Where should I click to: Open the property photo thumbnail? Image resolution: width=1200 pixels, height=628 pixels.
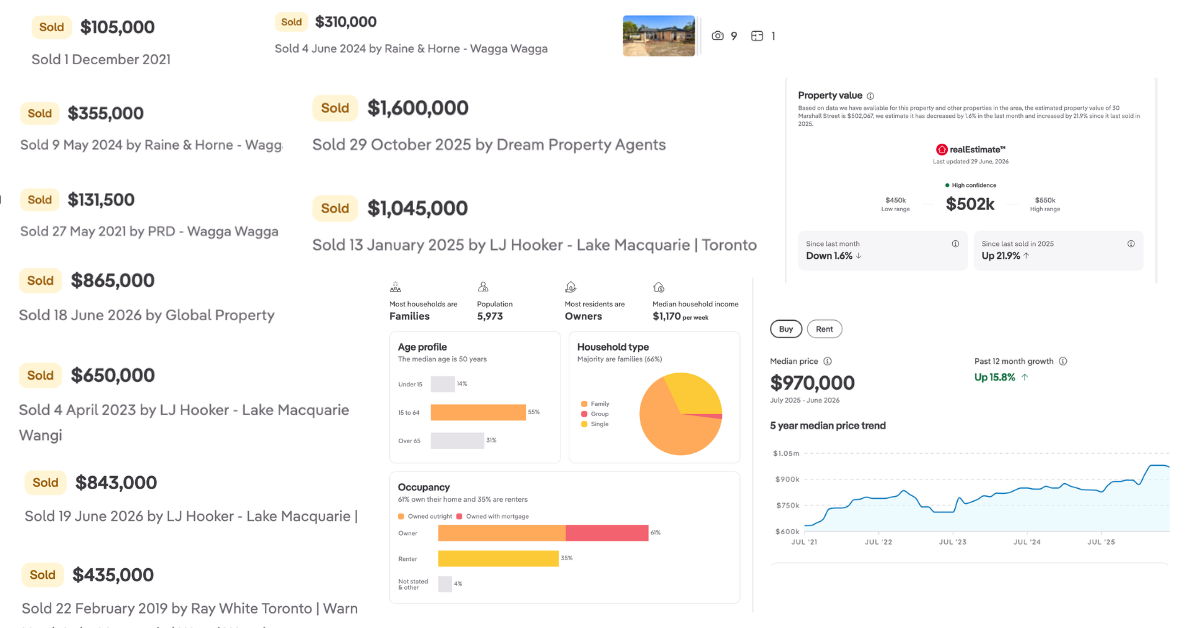click(x=659, y=36)
